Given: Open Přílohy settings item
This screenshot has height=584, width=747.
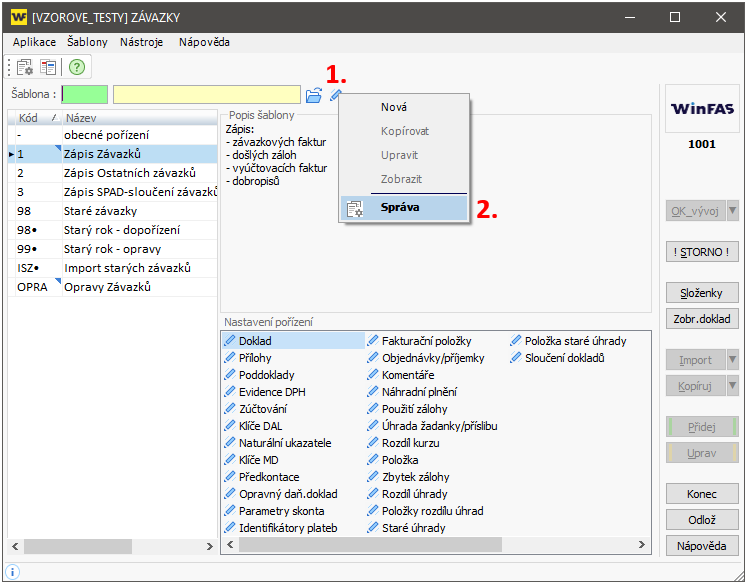Looking at the screenshot, I should click(248, 358).
